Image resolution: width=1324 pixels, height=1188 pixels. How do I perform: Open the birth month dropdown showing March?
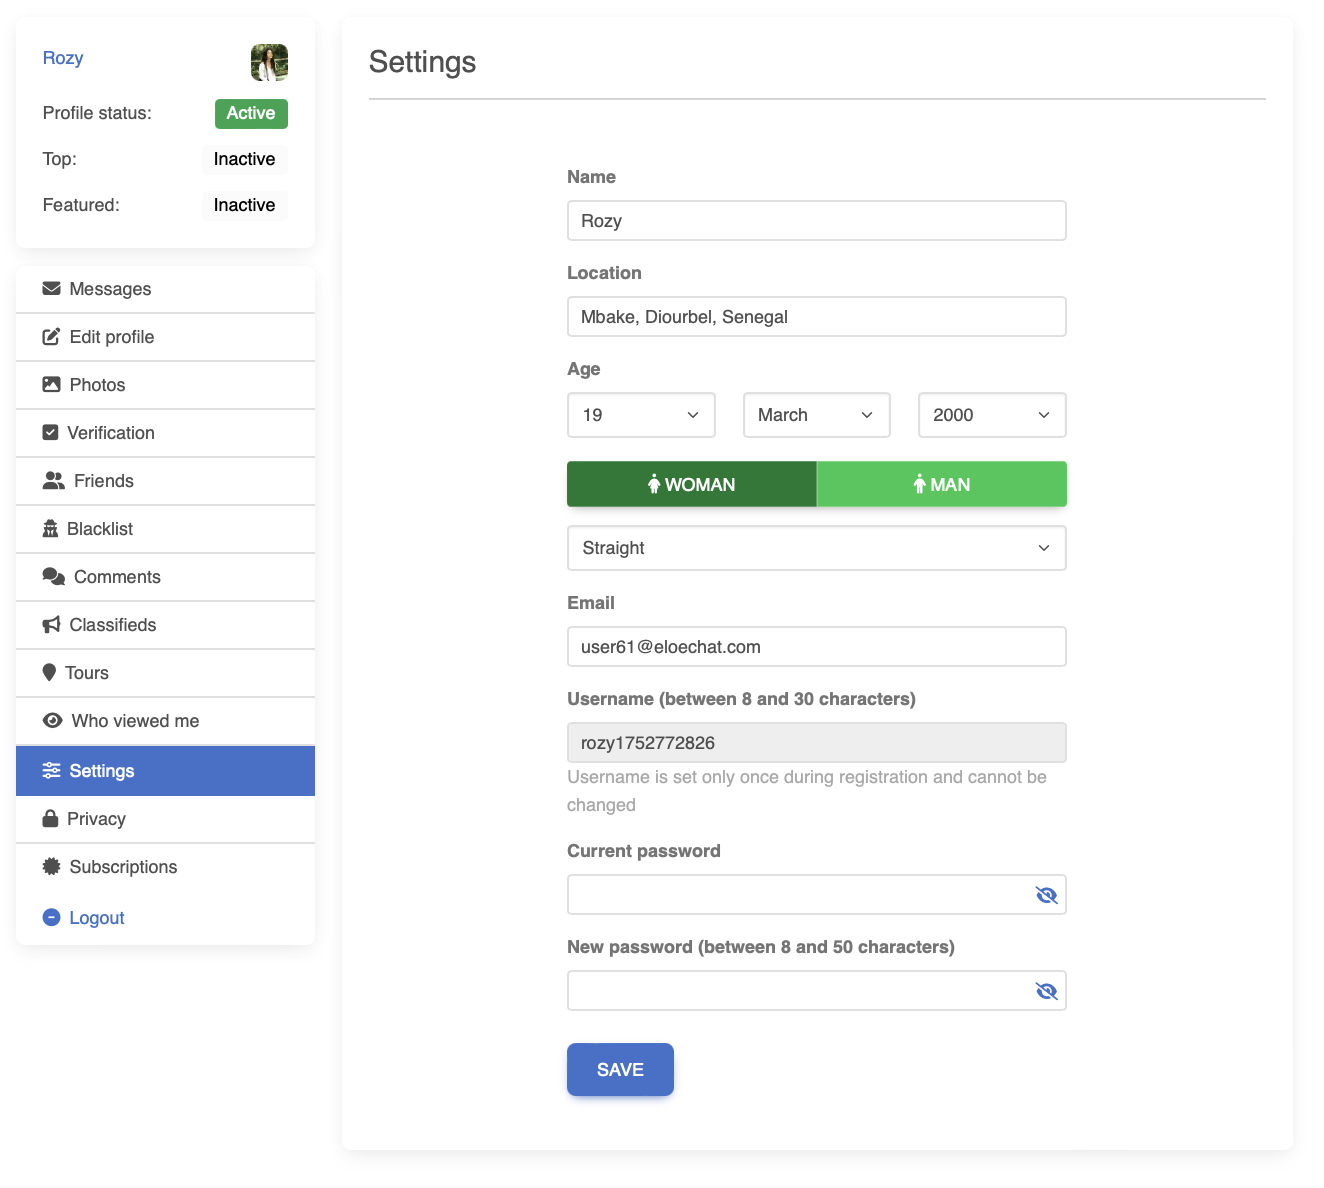click(x=817, y=415)
